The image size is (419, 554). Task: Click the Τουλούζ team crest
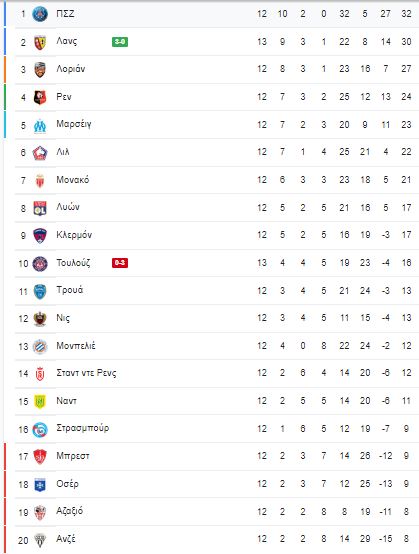tap(40, 264)
